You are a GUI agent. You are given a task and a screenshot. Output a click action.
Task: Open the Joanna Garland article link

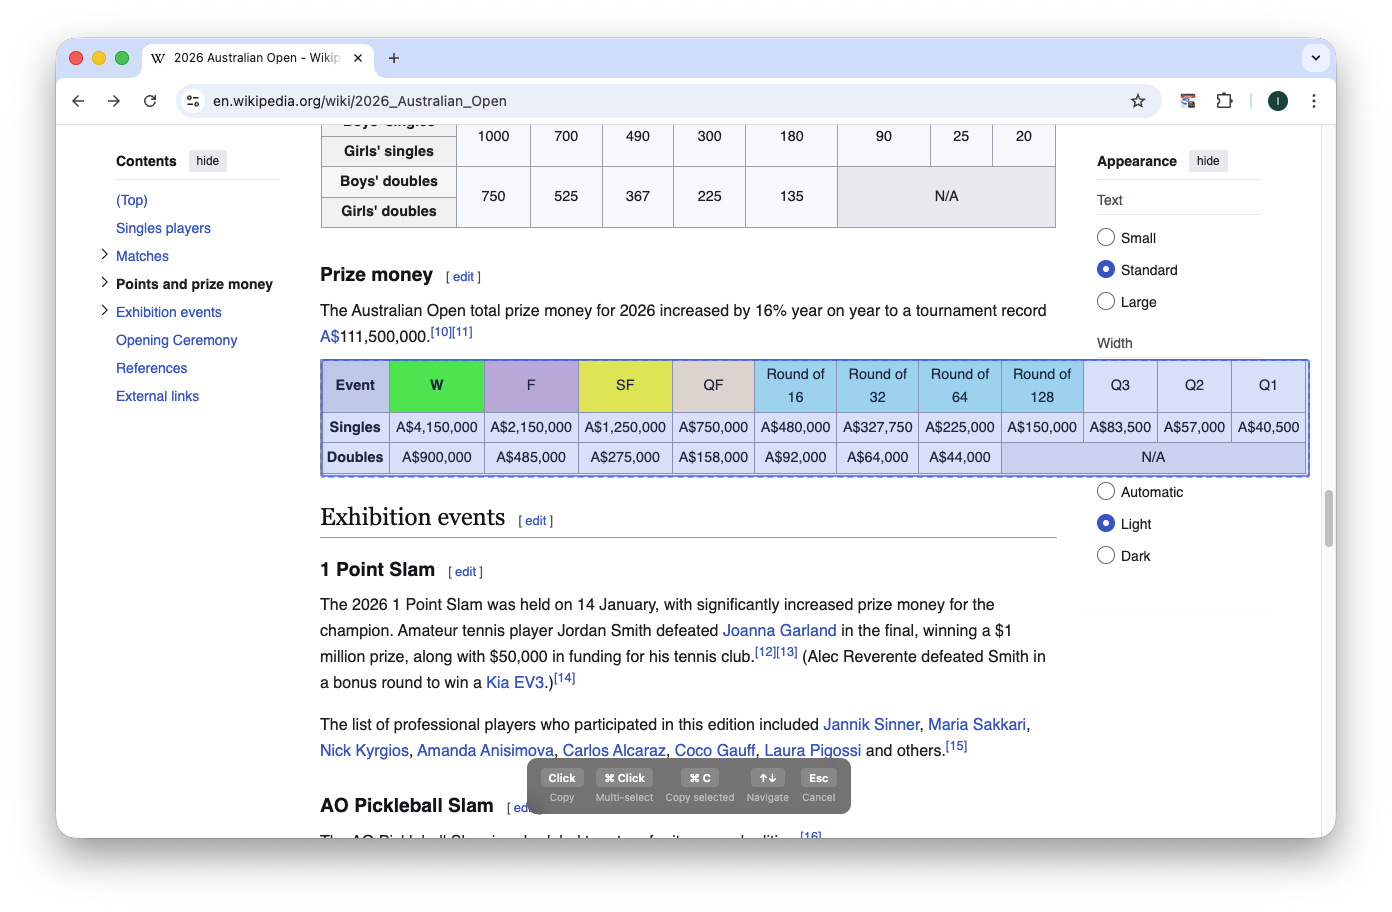[780, 630]
